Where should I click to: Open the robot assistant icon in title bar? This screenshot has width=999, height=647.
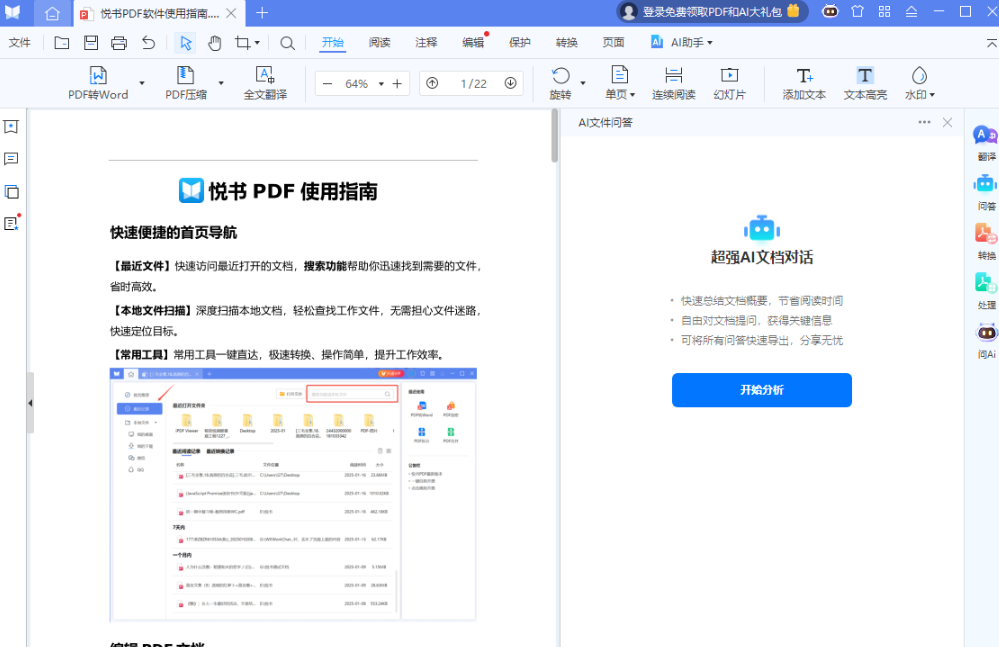(830, 11)
